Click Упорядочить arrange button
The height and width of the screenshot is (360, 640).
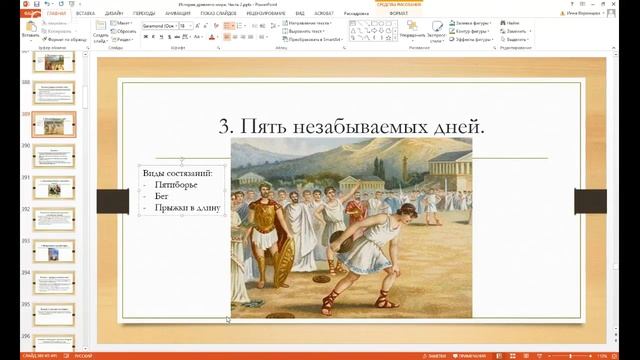pos(412,30)
